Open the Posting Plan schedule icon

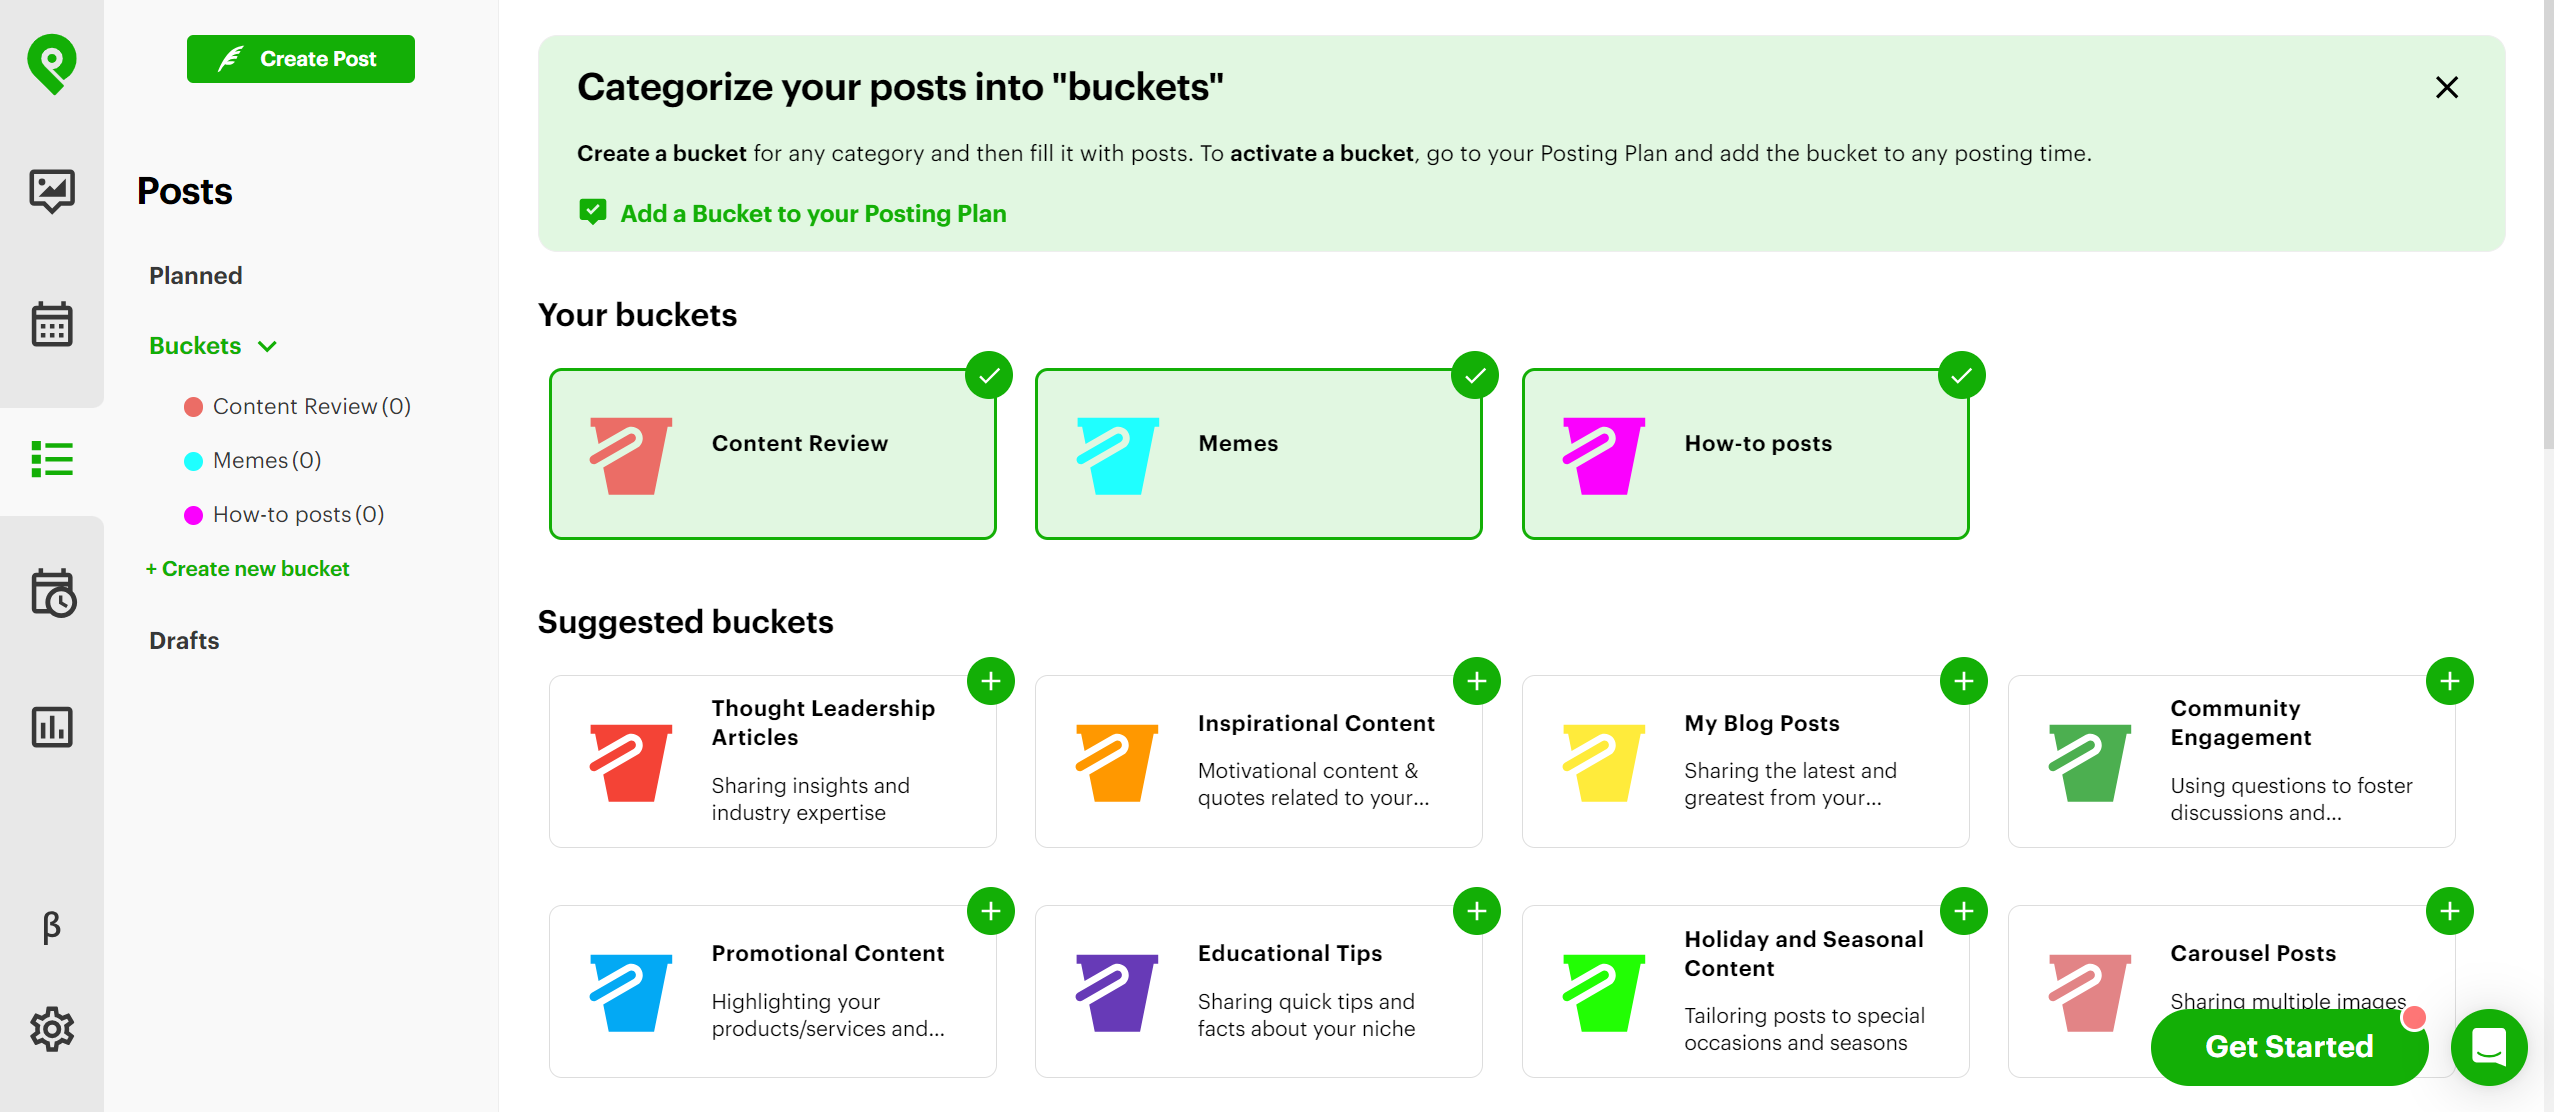(51, 592)
